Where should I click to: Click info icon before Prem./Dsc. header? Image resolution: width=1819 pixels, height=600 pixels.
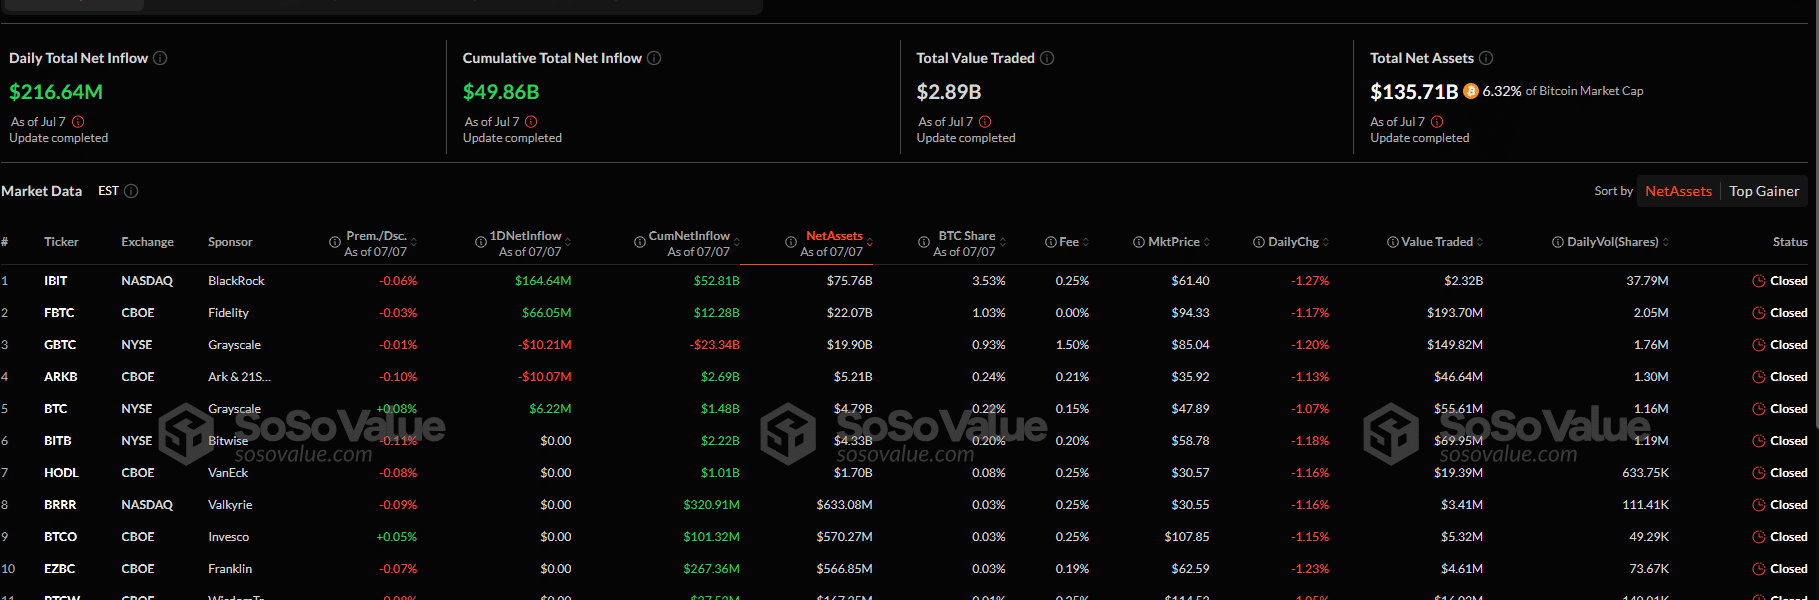[x=335, y=242]
